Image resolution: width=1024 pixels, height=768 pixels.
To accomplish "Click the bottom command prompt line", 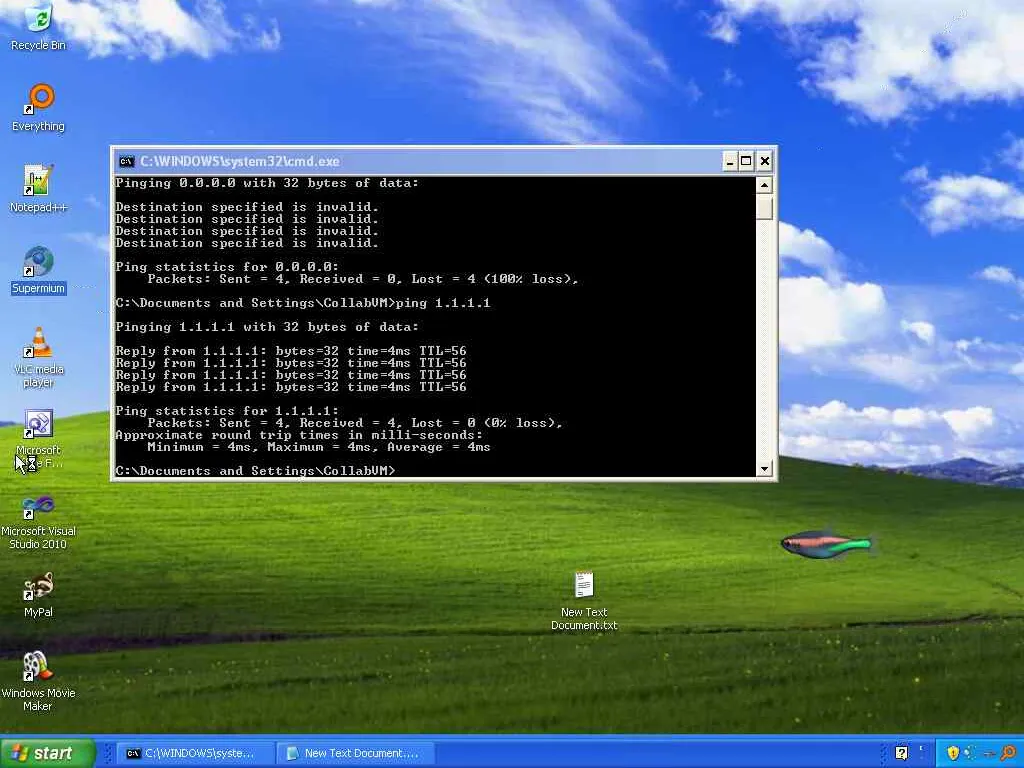I will pyautogui.click(x=255, y=471).
